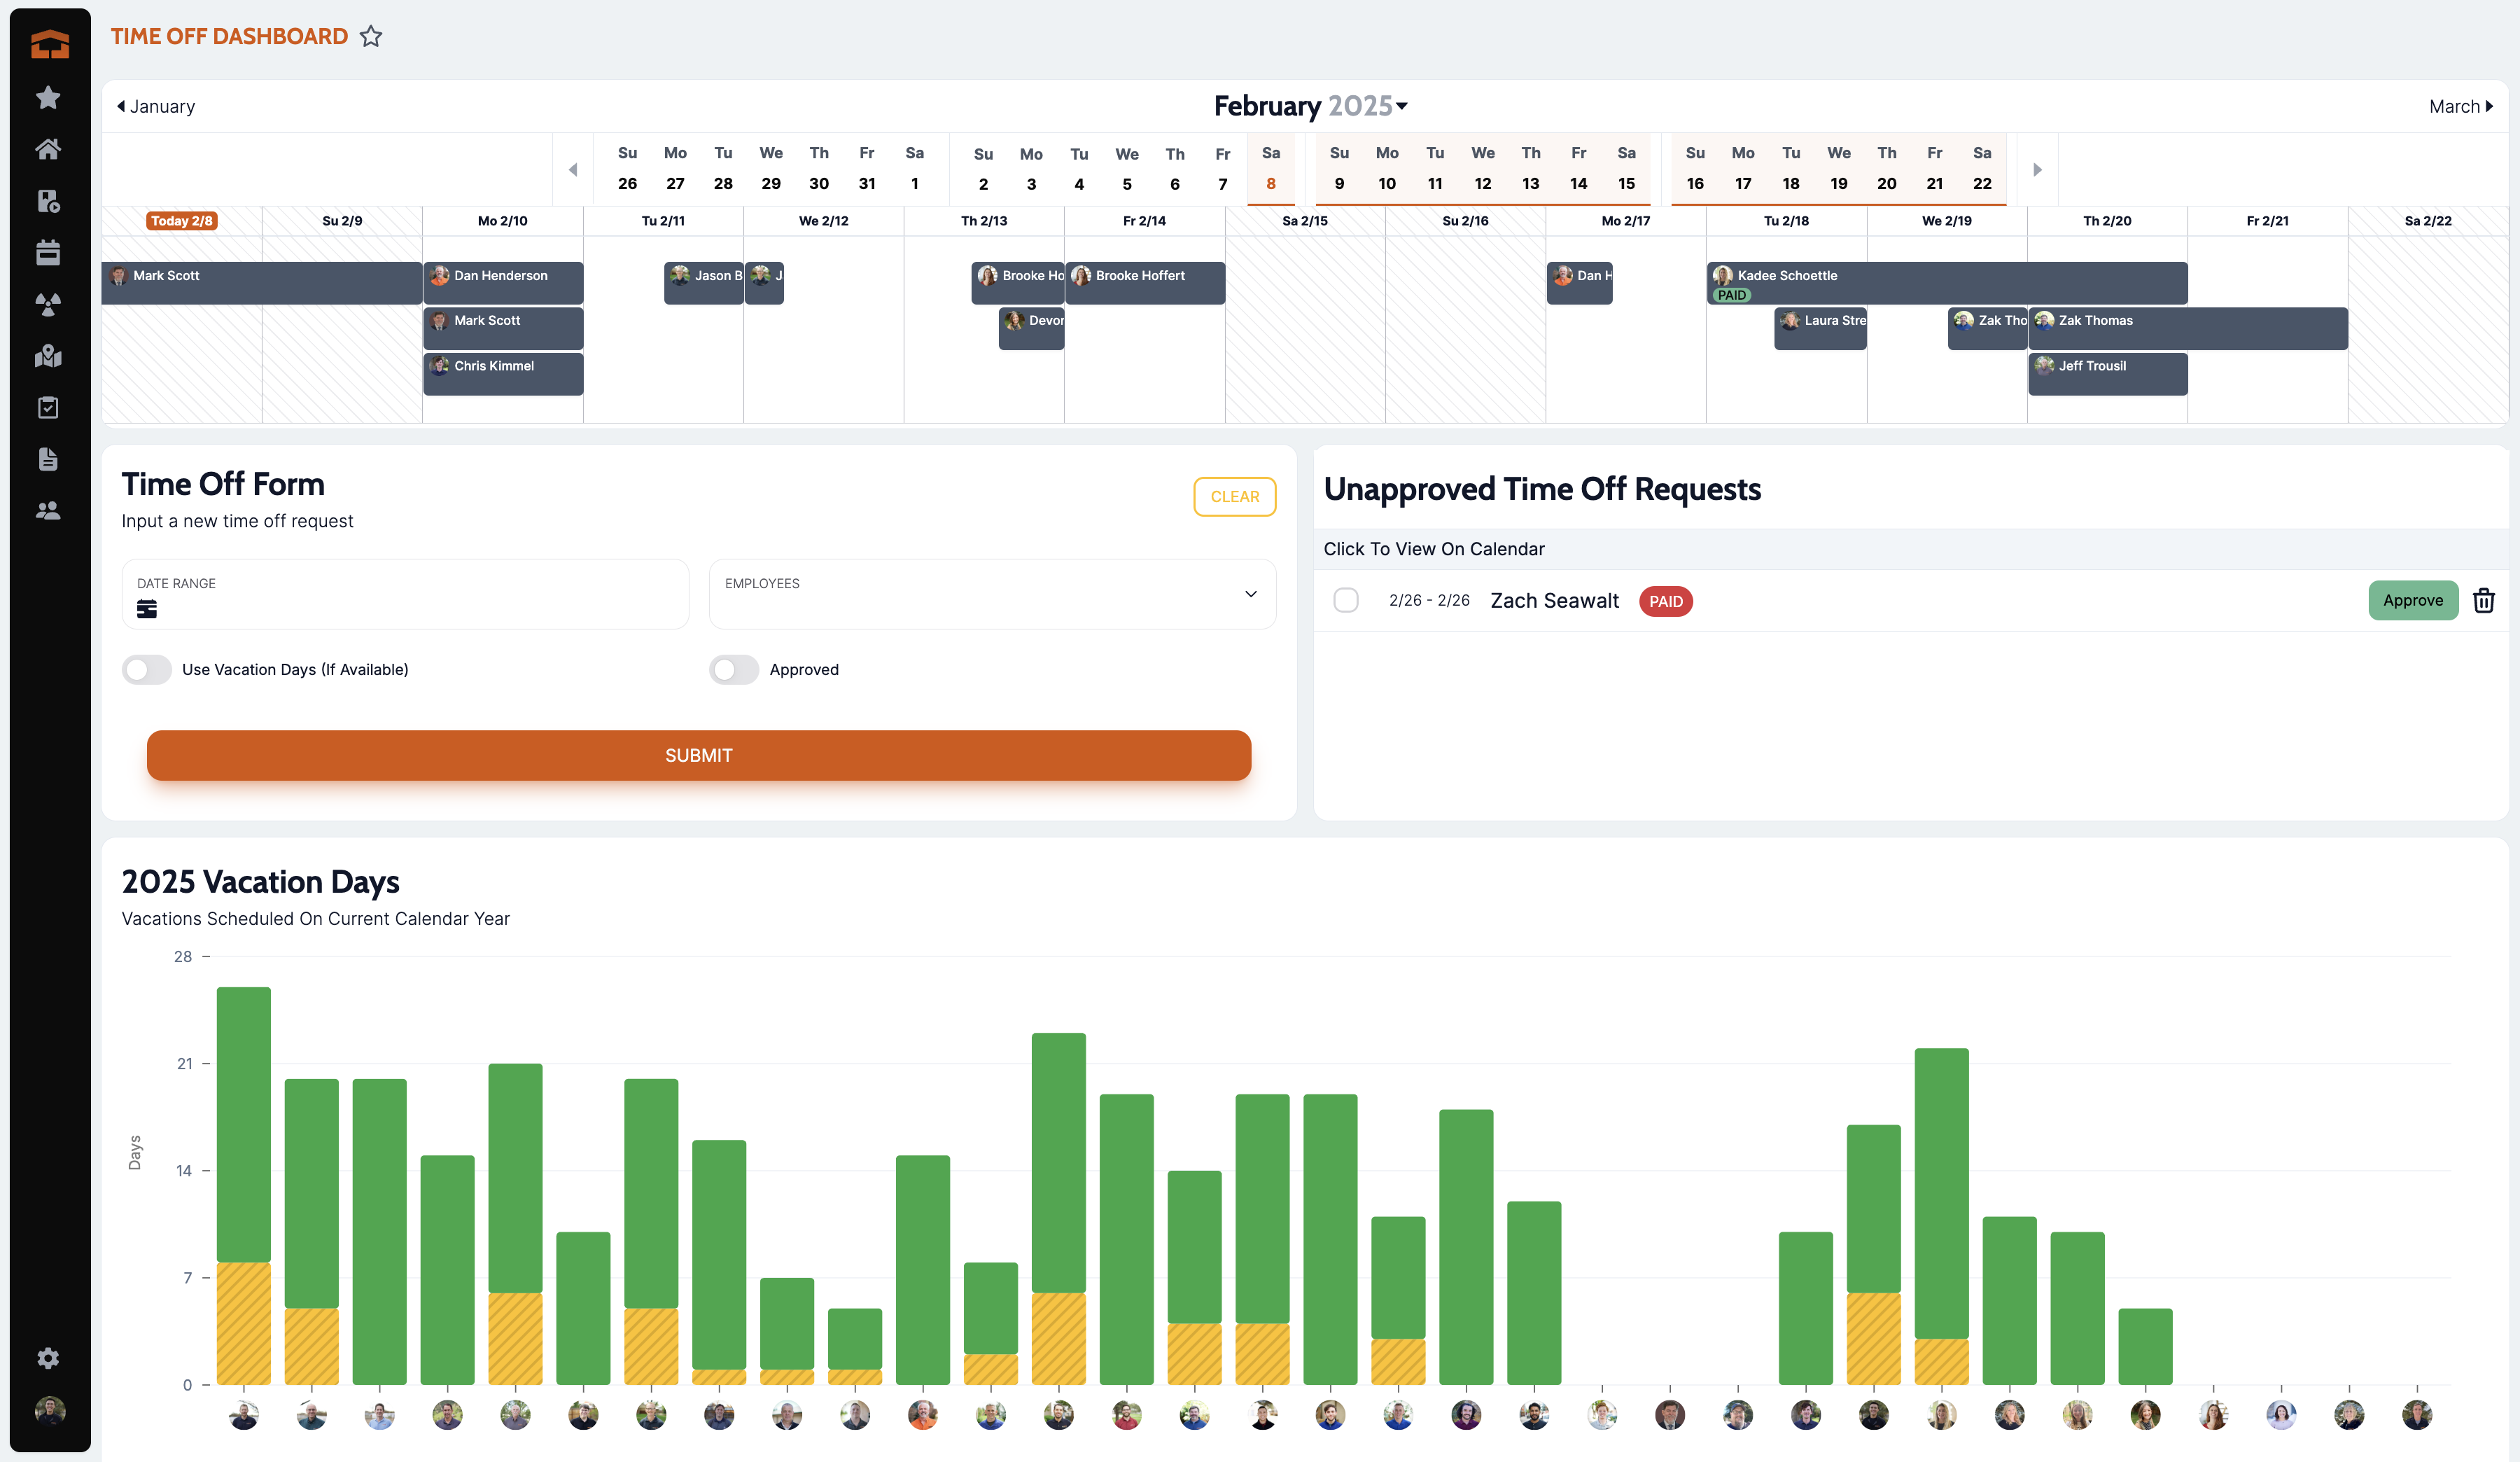2520x1462 pixels.
Task: Toggle Use Vacation Days switch
Action: (x=147, y=669)
